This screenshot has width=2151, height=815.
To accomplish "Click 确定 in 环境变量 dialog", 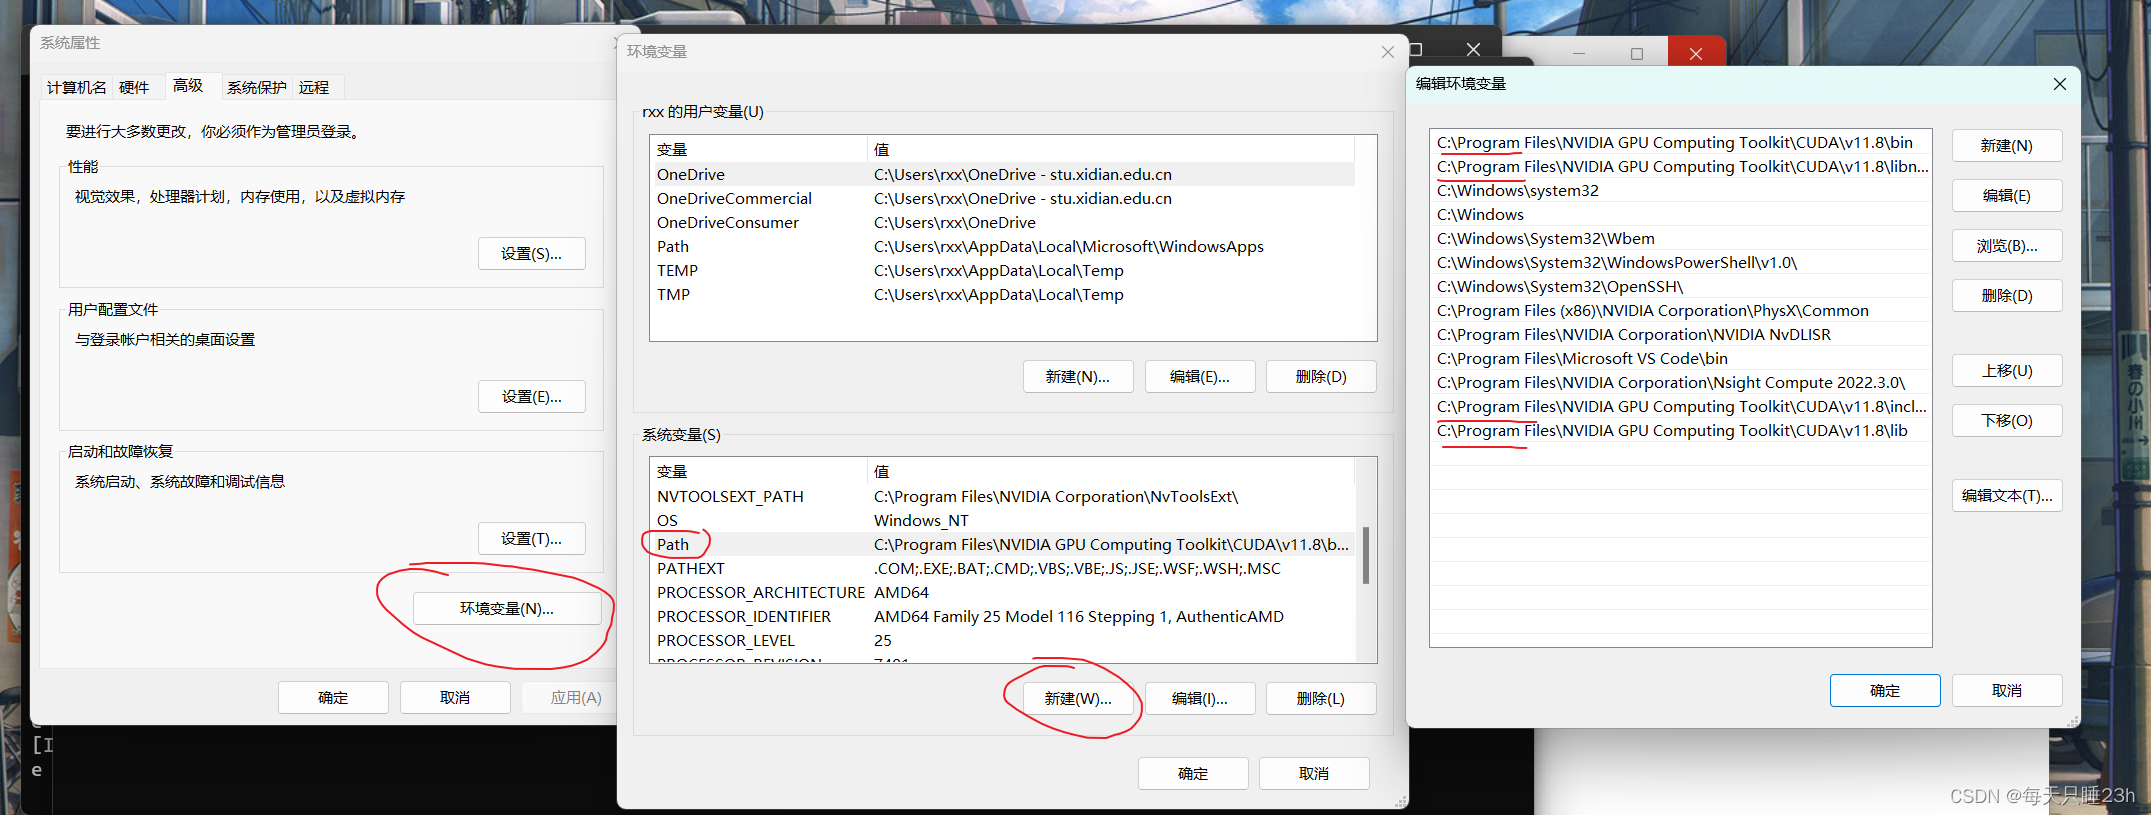I will [x=1193, y=774].
